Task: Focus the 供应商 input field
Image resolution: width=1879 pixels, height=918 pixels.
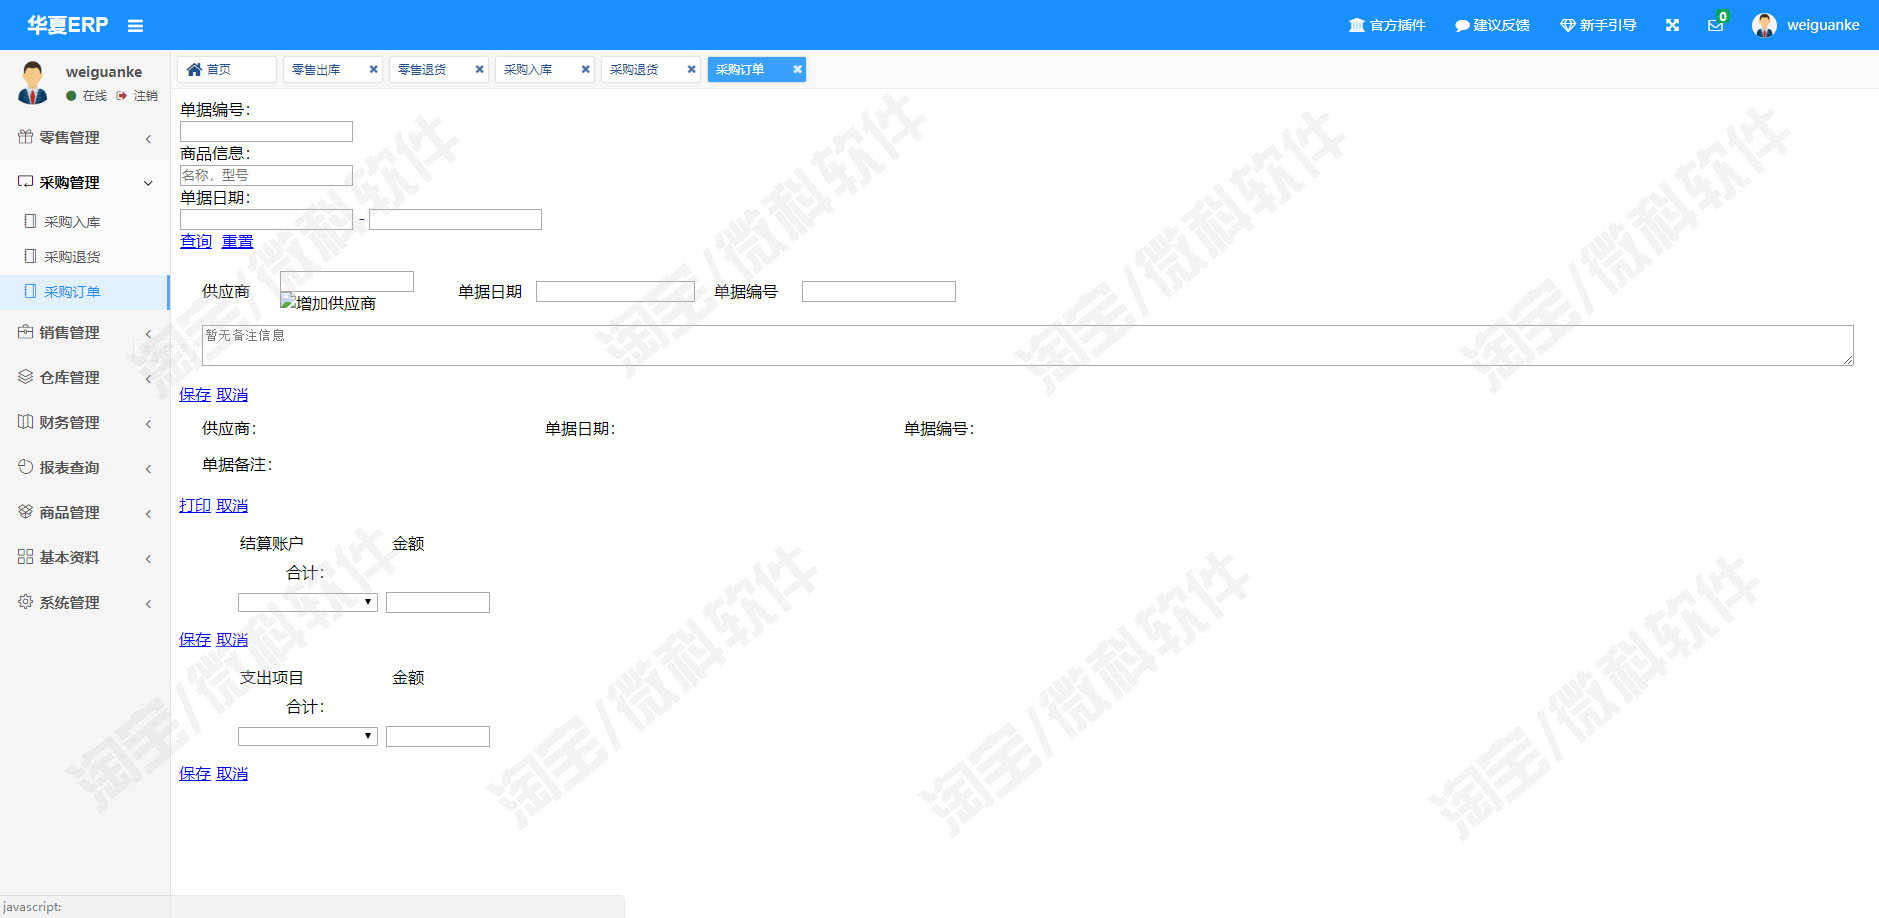Action: 347,281
